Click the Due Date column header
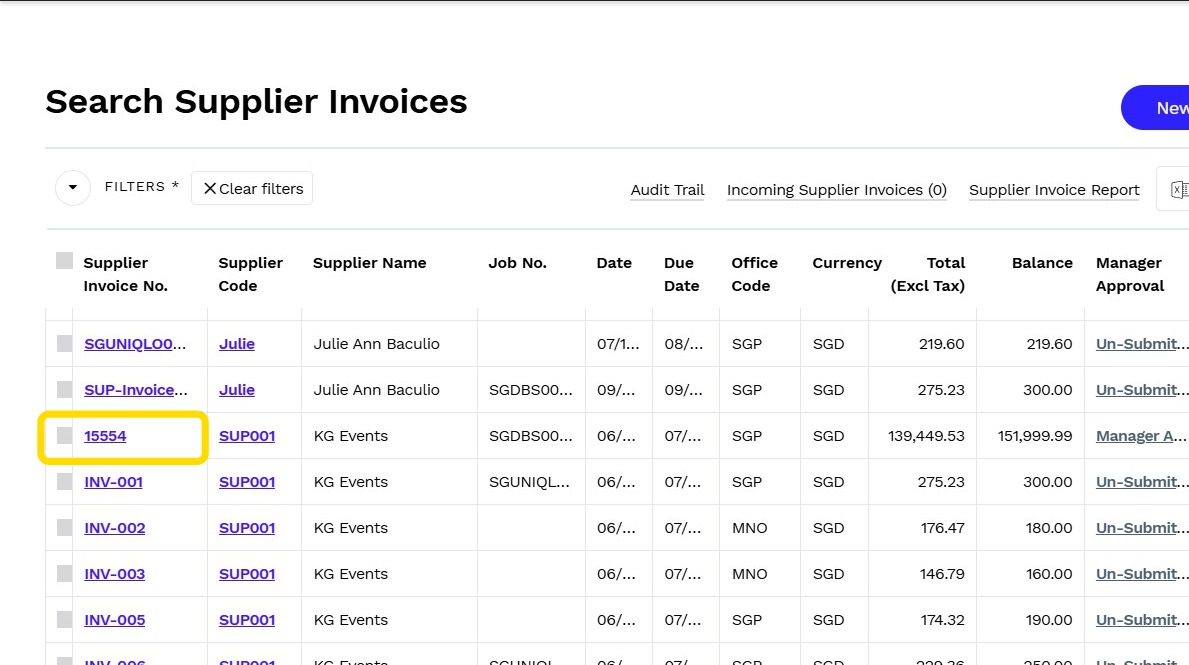The image size is (1189, 665). click(681, 274)
